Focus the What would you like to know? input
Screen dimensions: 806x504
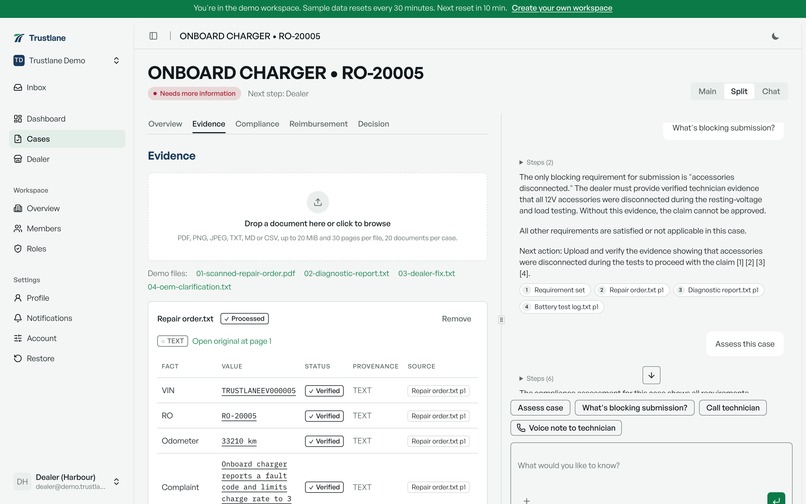pos(651,465)
